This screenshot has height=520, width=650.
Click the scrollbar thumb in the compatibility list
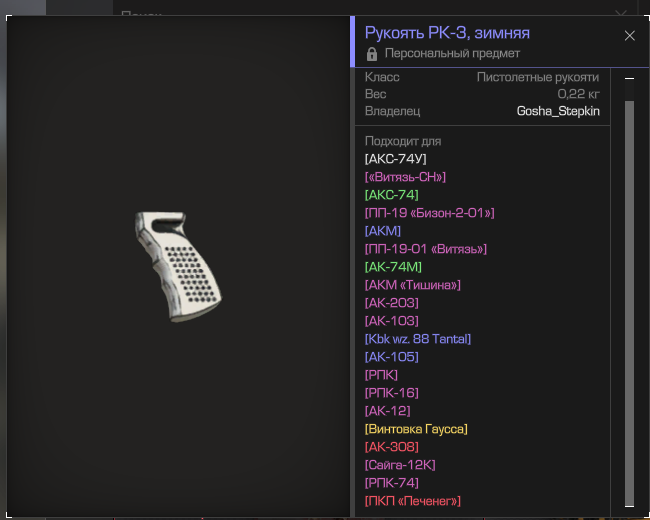click(x=629, y=301)
